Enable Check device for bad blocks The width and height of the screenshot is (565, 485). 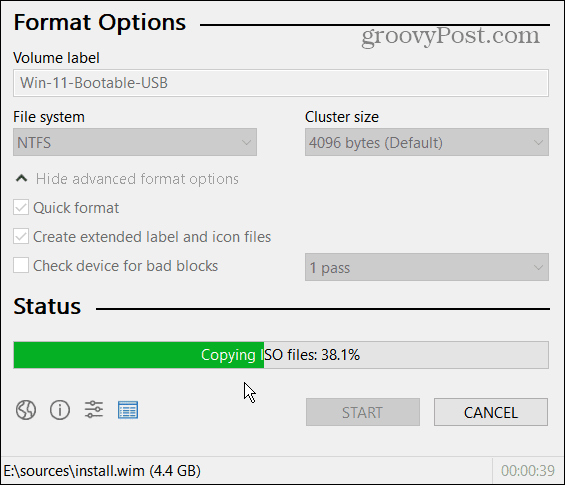click(21, 266)
